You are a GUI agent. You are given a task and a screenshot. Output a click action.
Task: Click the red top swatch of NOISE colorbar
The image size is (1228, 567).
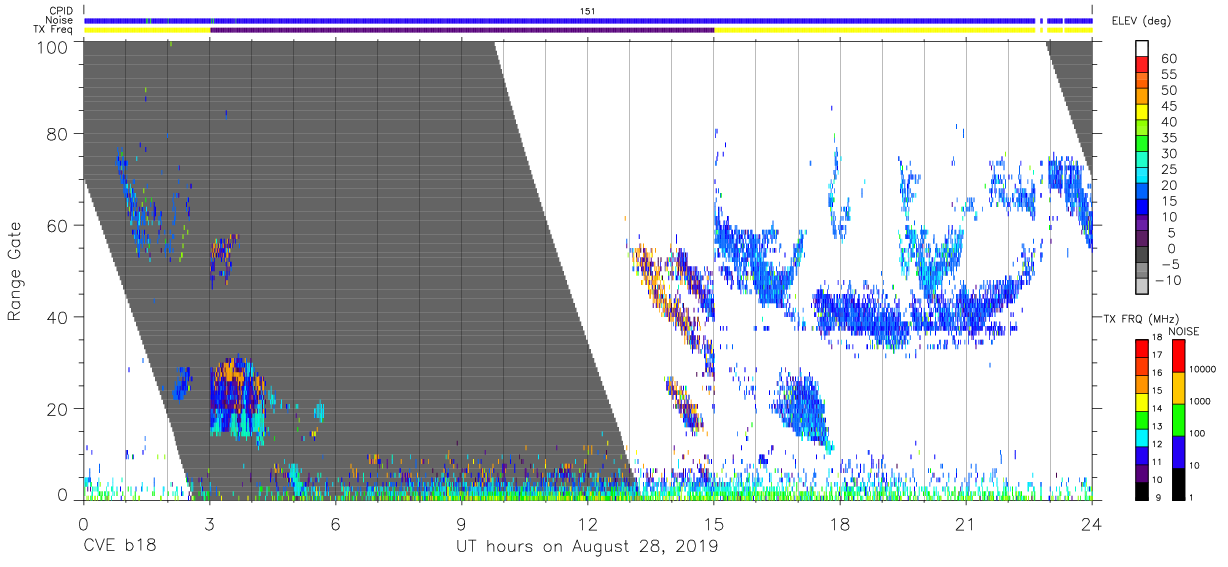(1179, 355)
